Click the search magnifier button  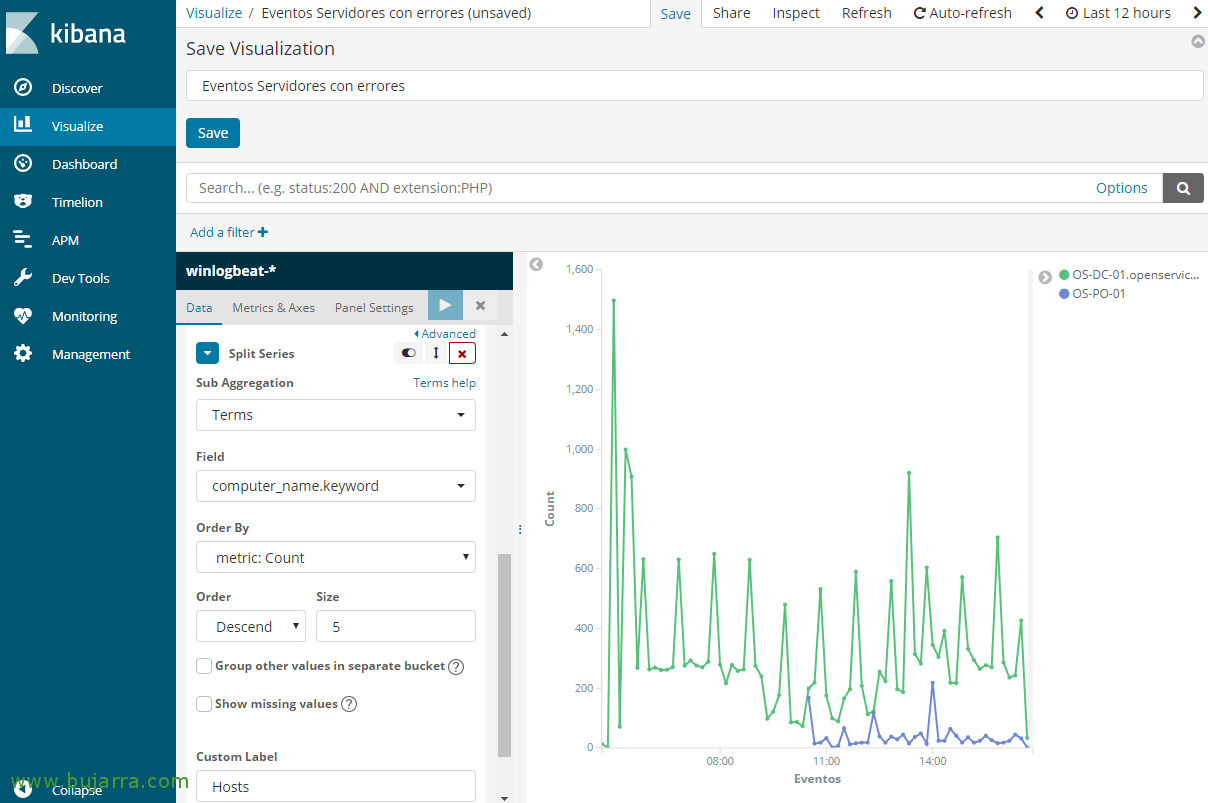coord(1183,188)
